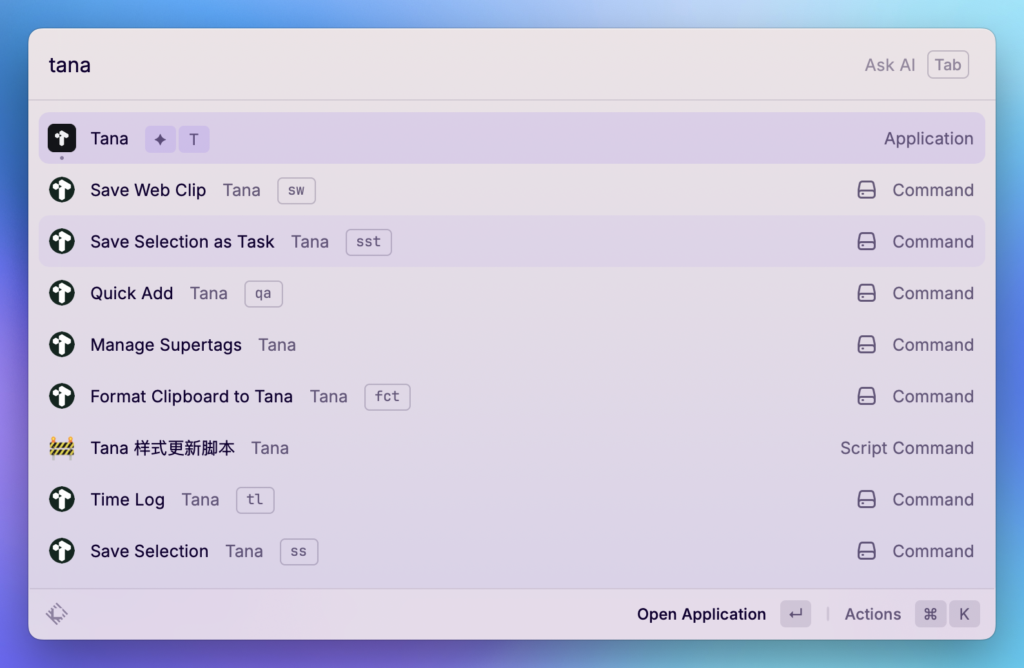Viewport: 1024px width, 668px height.
Task: Click the tl alias tag
Action: click(255, 500)
